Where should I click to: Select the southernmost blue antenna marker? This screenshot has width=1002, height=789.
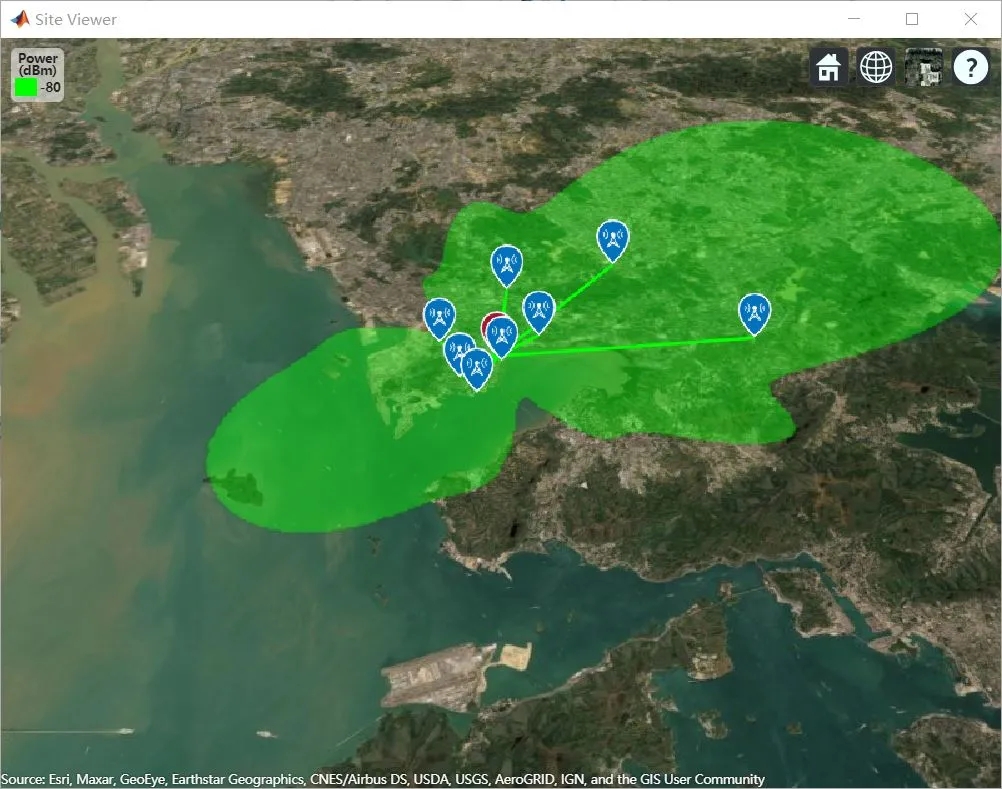tap(477, 369)
